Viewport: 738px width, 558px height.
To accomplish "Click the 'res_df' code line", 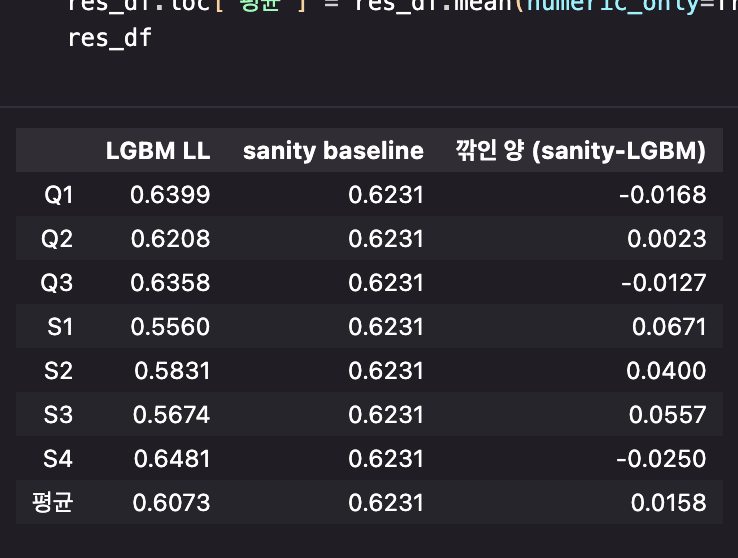I will (110, 38).
